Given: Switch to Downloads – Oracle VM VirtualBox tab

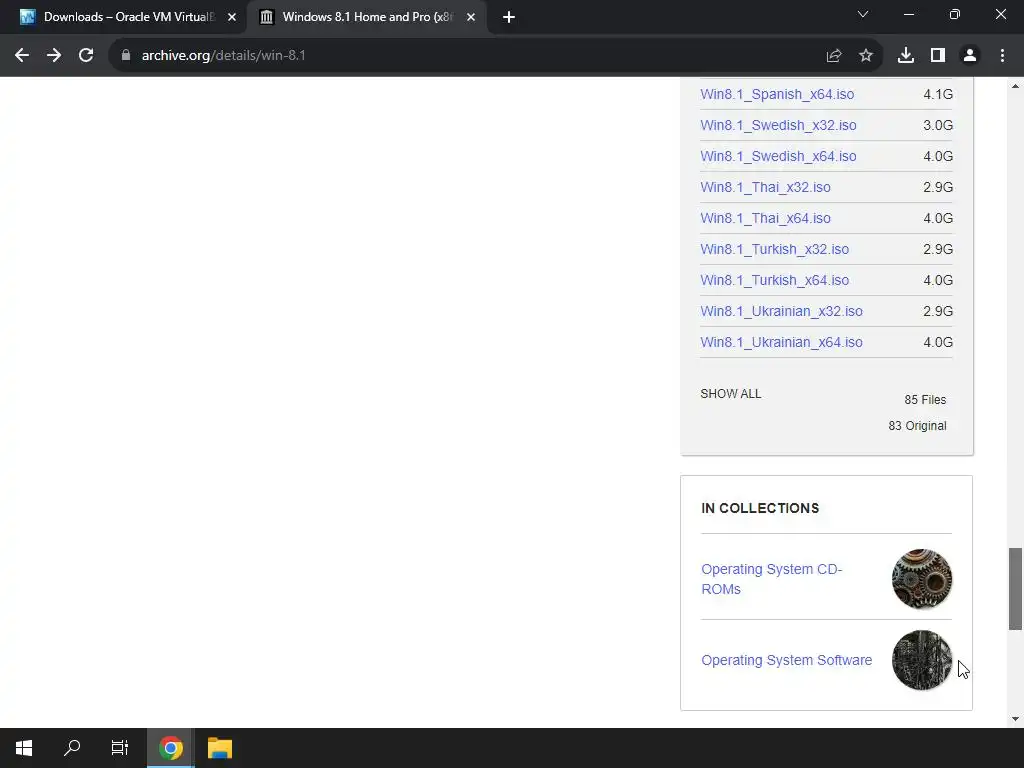Looking at the screenshot, I should [124, 17].
